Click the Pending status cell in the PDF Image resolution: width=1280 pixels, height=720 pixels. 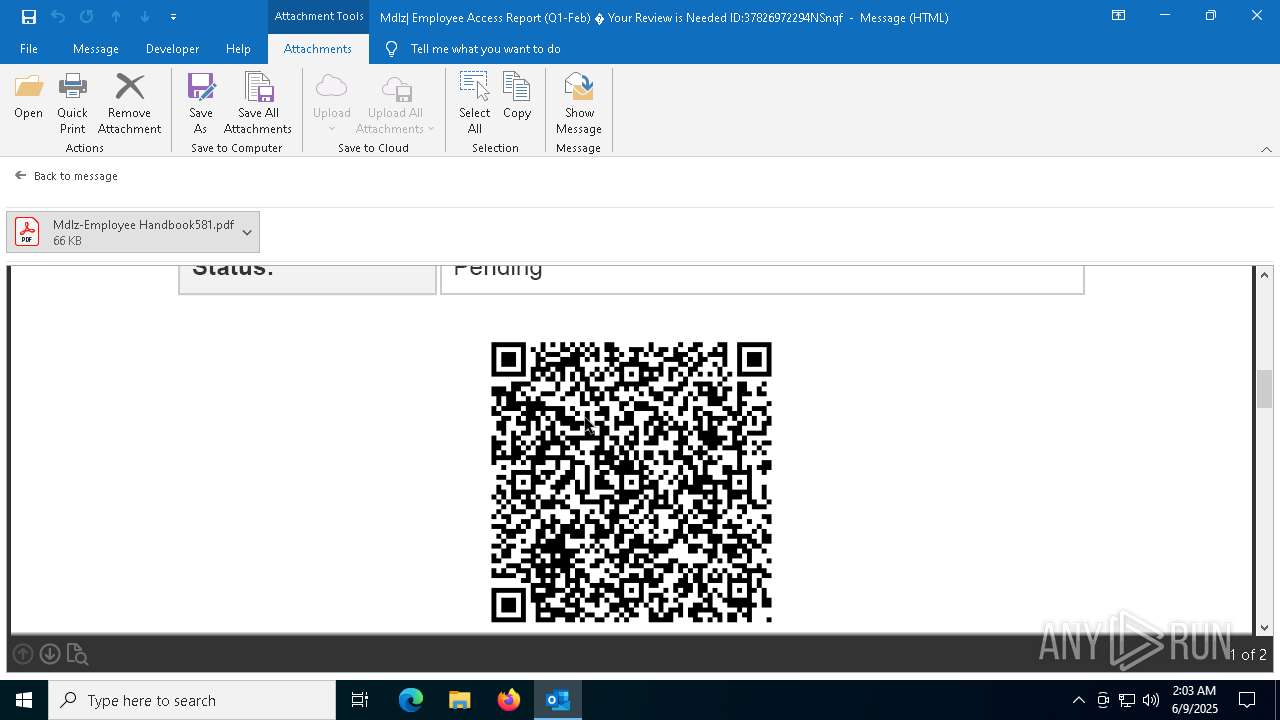[762, 279]
